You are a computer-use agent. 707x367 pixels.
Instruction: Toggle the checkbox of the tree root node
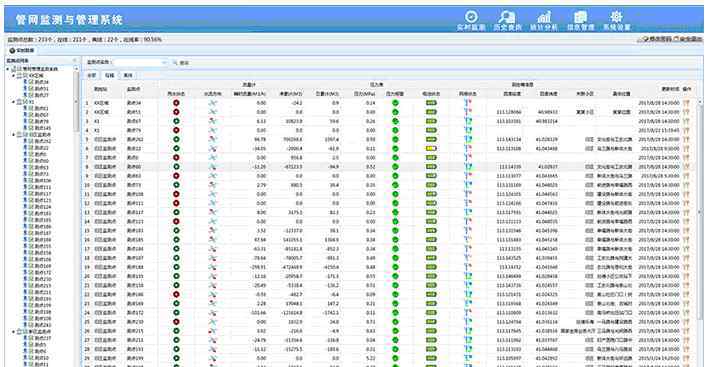[20, 69]
